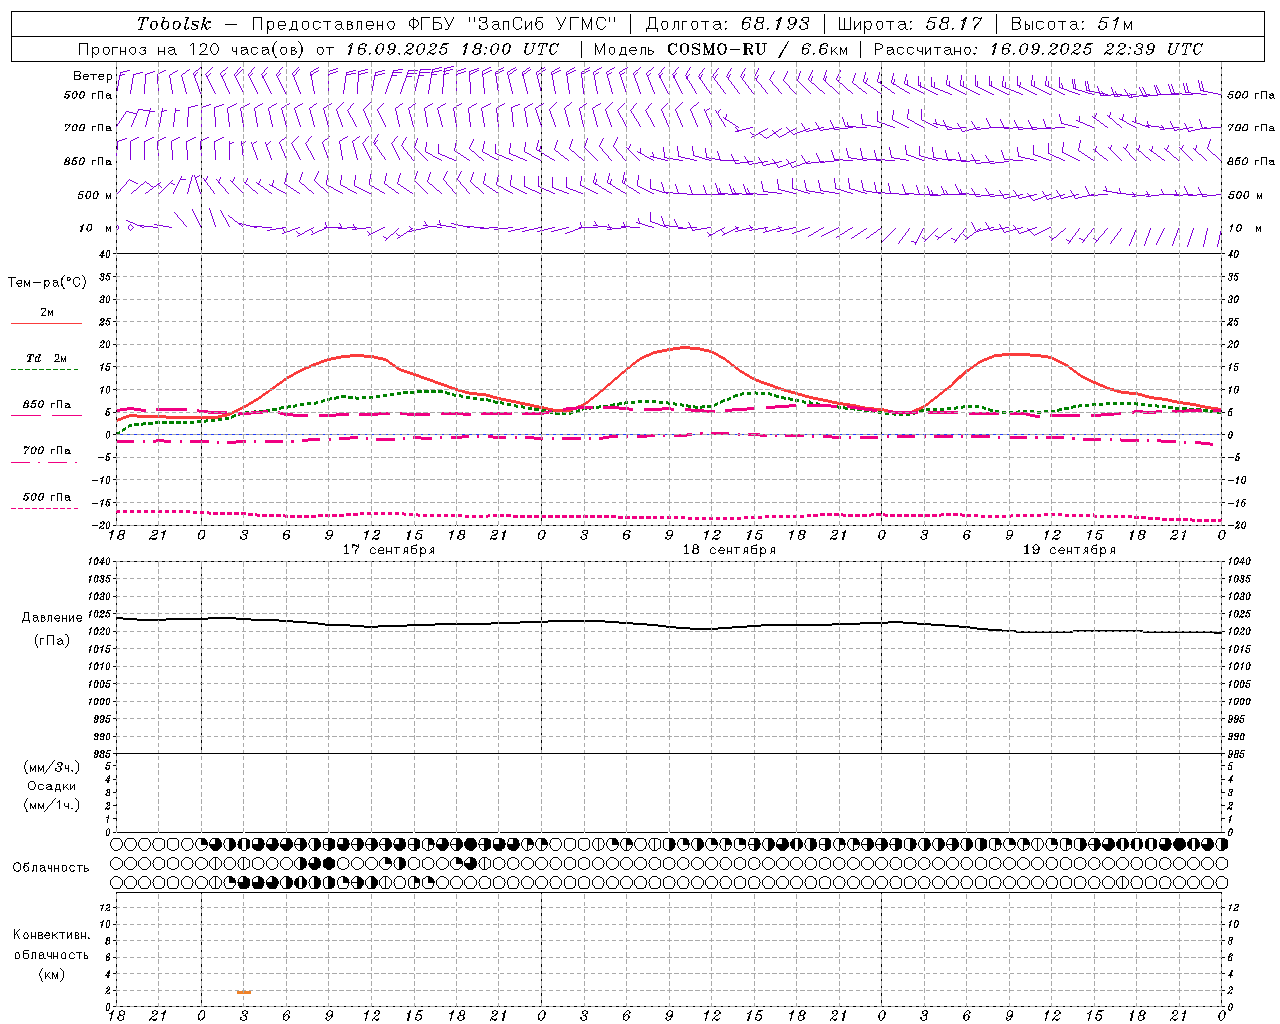This screenshot has width=1280, height=1024.
Task: Click the Модель COSMO-RU / 6.6км label
Action: point(721,49)
